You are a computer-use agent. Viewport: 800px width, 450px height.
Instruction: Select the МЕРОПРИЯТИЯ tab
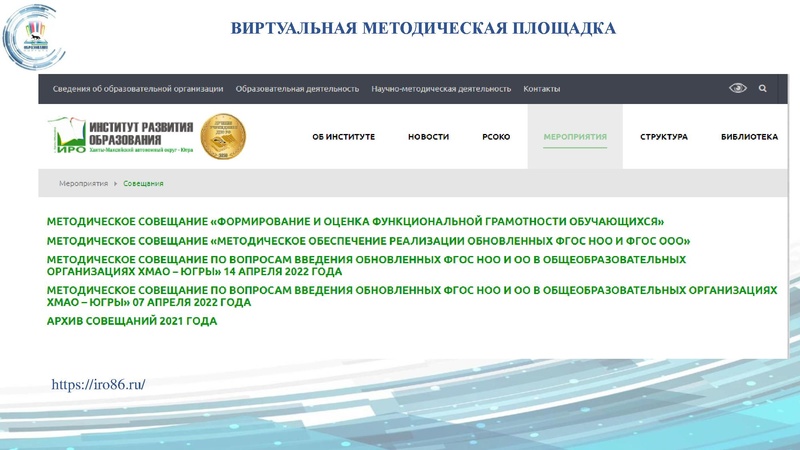pyautogui.click(x=575, y=137)
